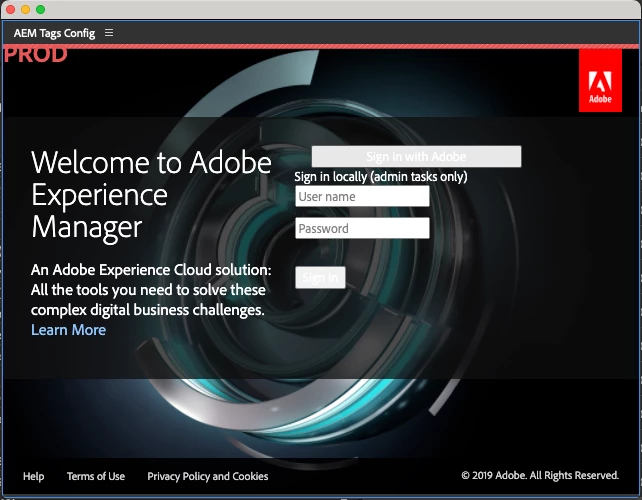
Task: Select the AEM Tags Config tab
Action: [54, 33]
